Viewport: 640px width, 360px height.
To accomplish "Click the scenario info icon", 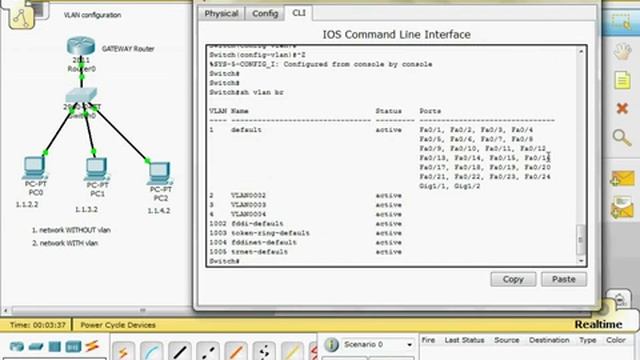I will [x=331, y=345].
